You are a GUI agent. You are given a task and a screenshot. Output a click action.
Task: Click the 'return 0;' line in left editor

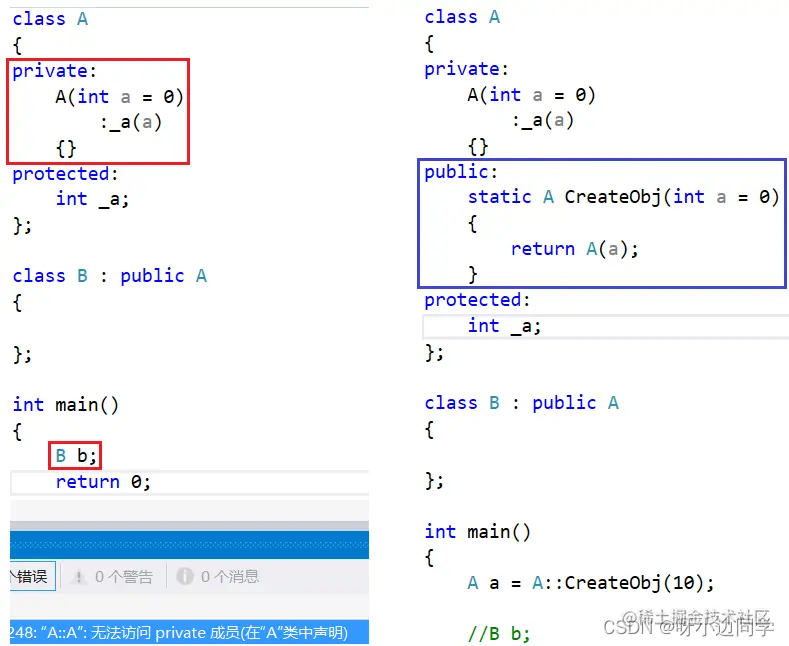(x=103, y=482)
